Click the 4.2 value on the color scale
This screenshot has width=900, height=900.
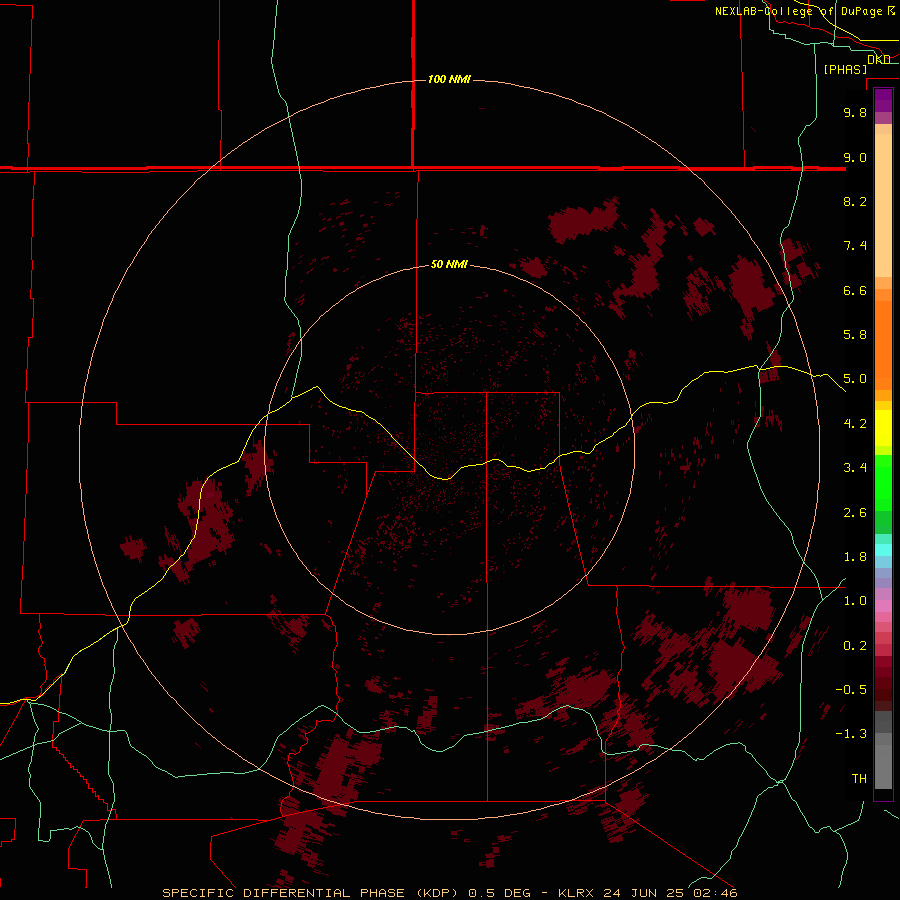point(855,424)
